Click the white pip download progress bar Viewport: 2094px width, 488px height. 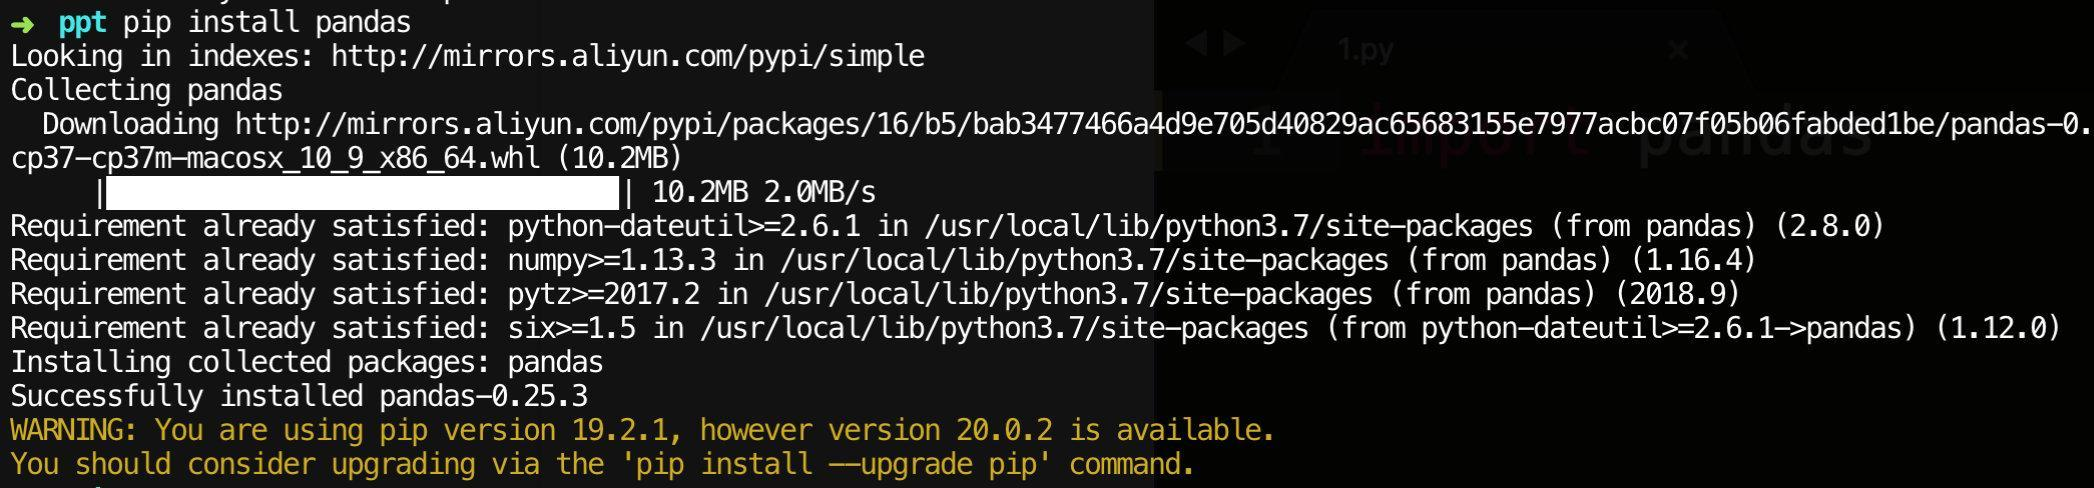click(x=362, y=192)
